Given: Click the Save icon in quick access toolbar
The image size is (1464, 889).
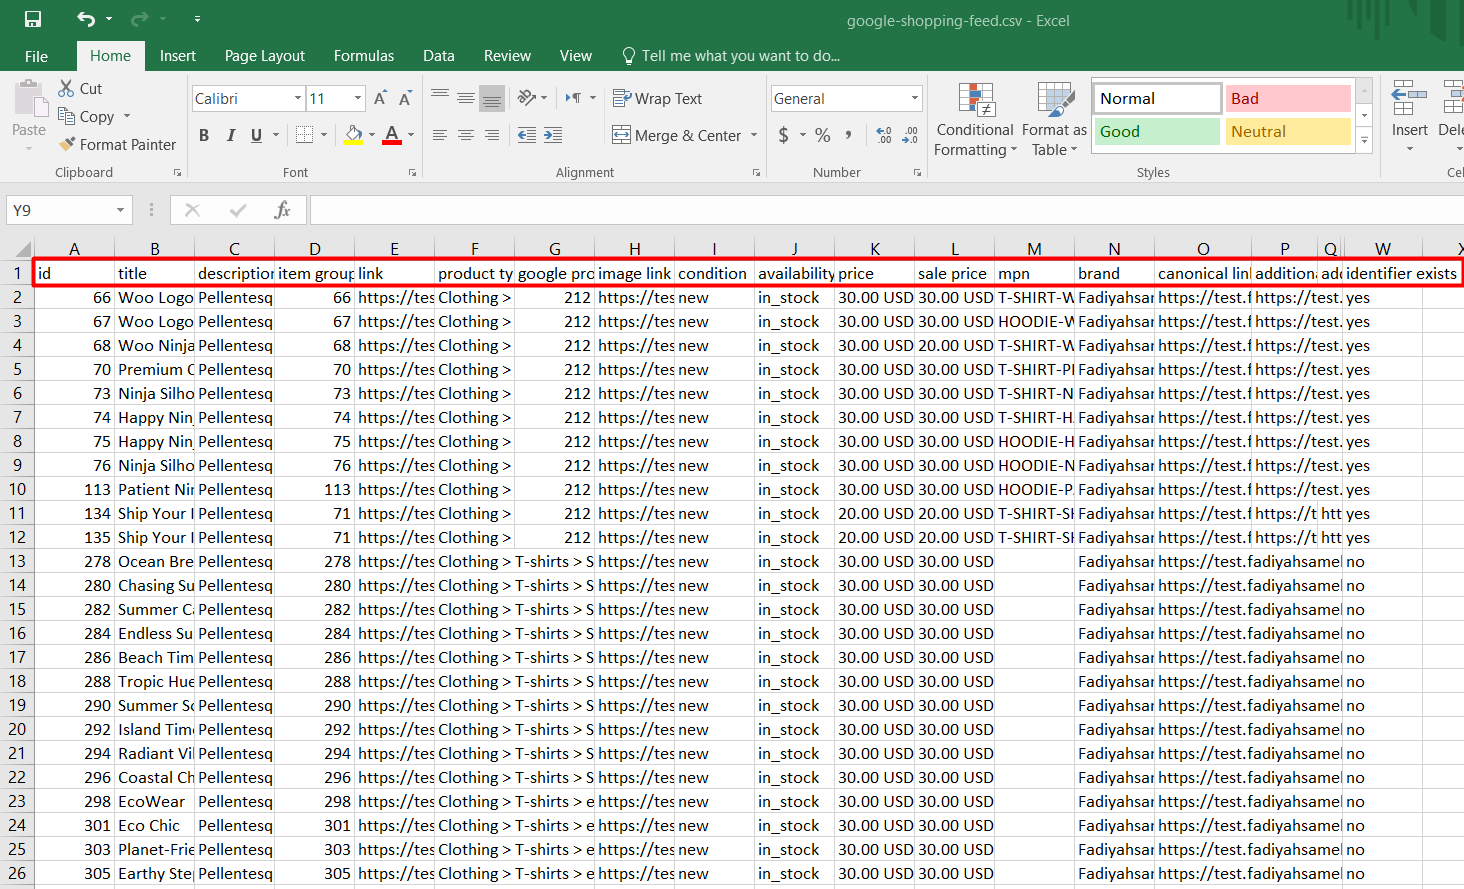Looking at the screenshot, I should tap(33, 19).
